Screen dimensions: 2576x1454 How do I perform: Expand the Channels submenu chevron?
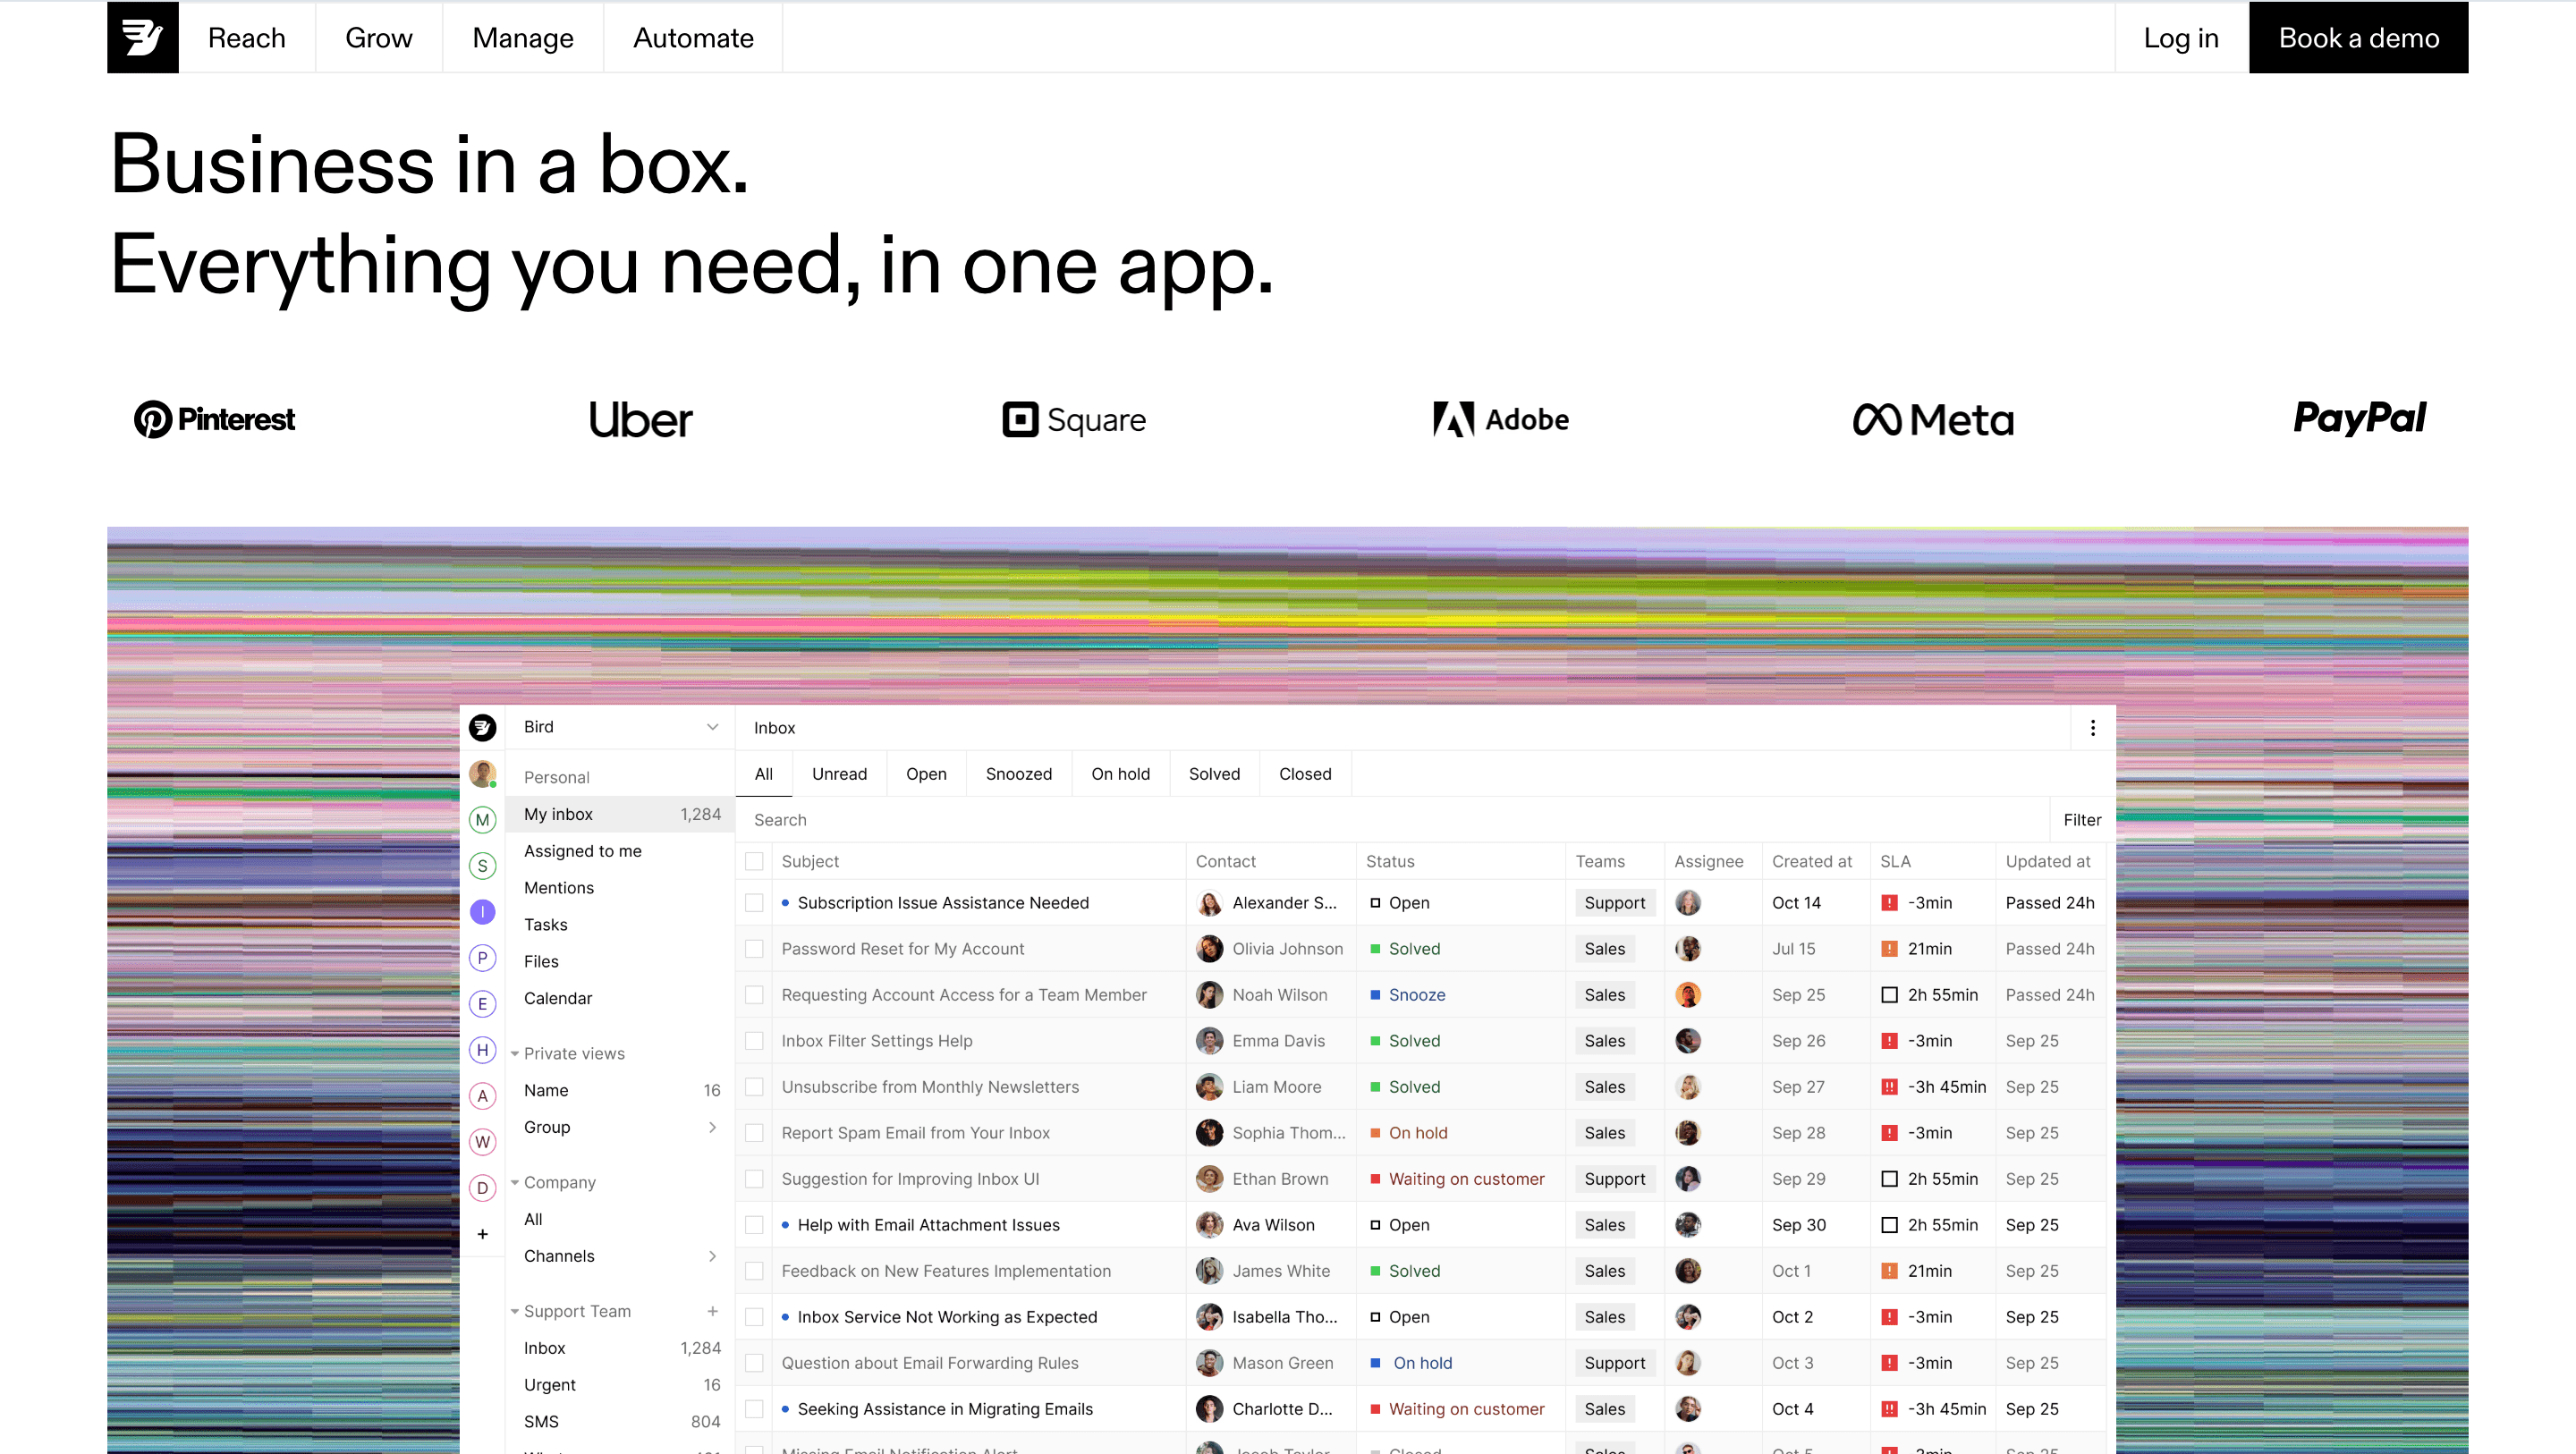click(712, 1256)
